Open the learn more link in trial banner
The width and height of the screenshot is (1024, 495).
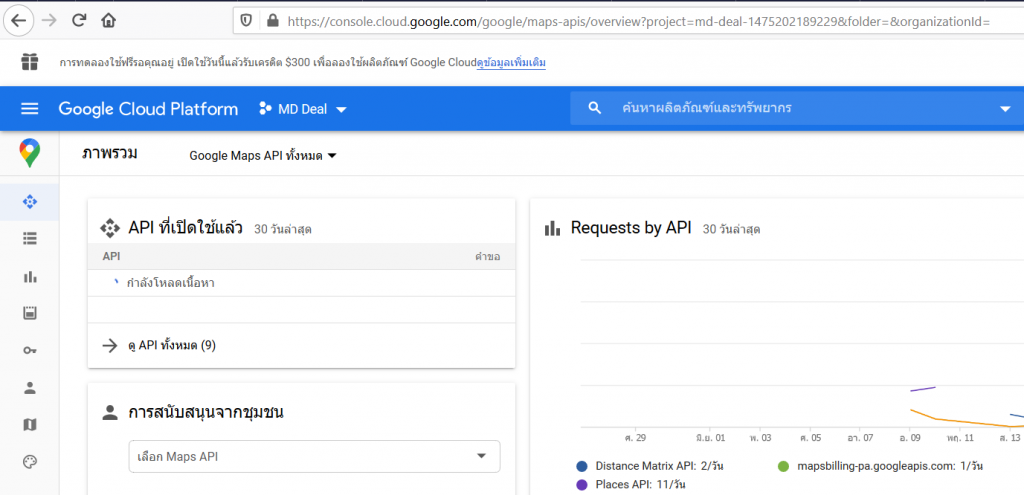[511, 63]
